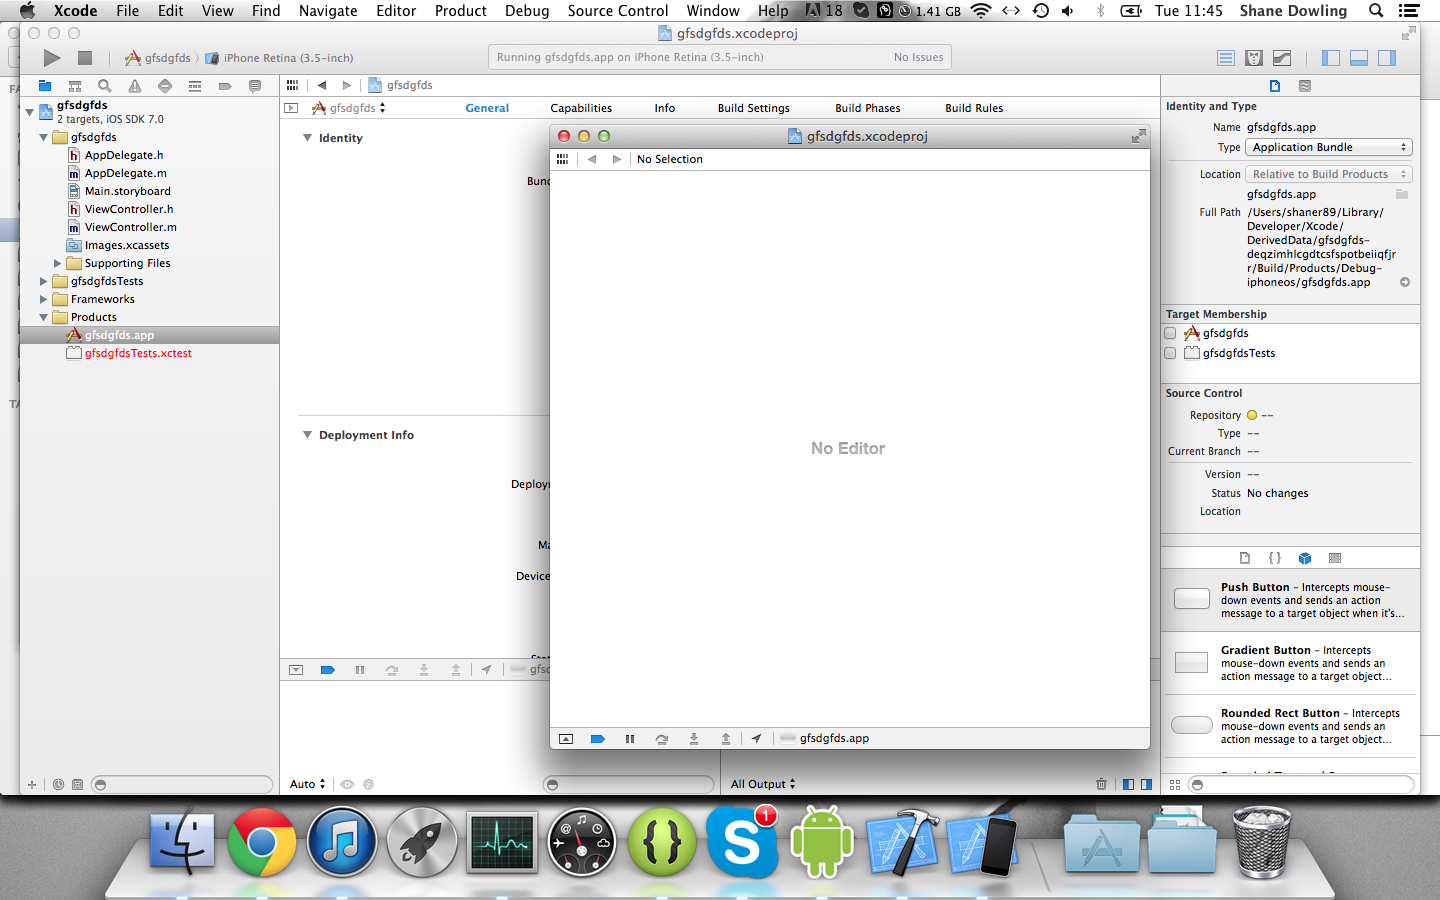Enable gfsdgfds target membership
Viewport: 1440px width, 900px height.
click(x=1170, y=333)
